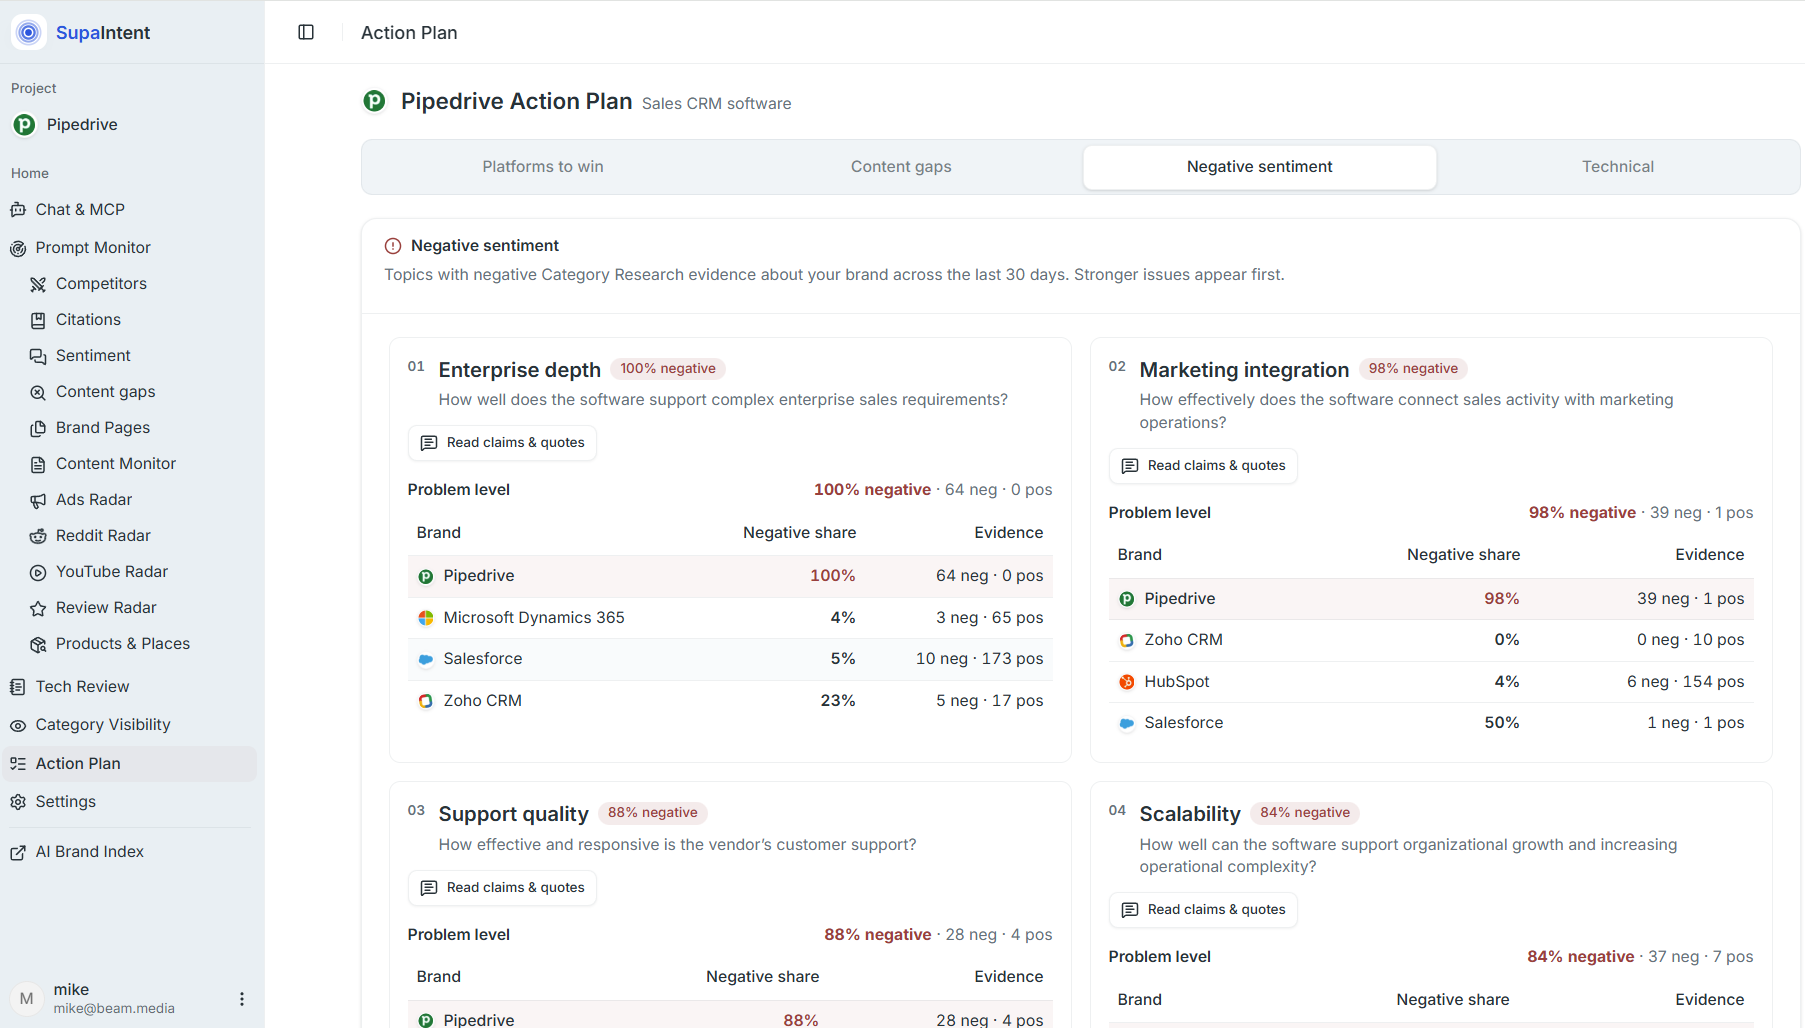Click the Chat & MCP icon

click(18, 210)
